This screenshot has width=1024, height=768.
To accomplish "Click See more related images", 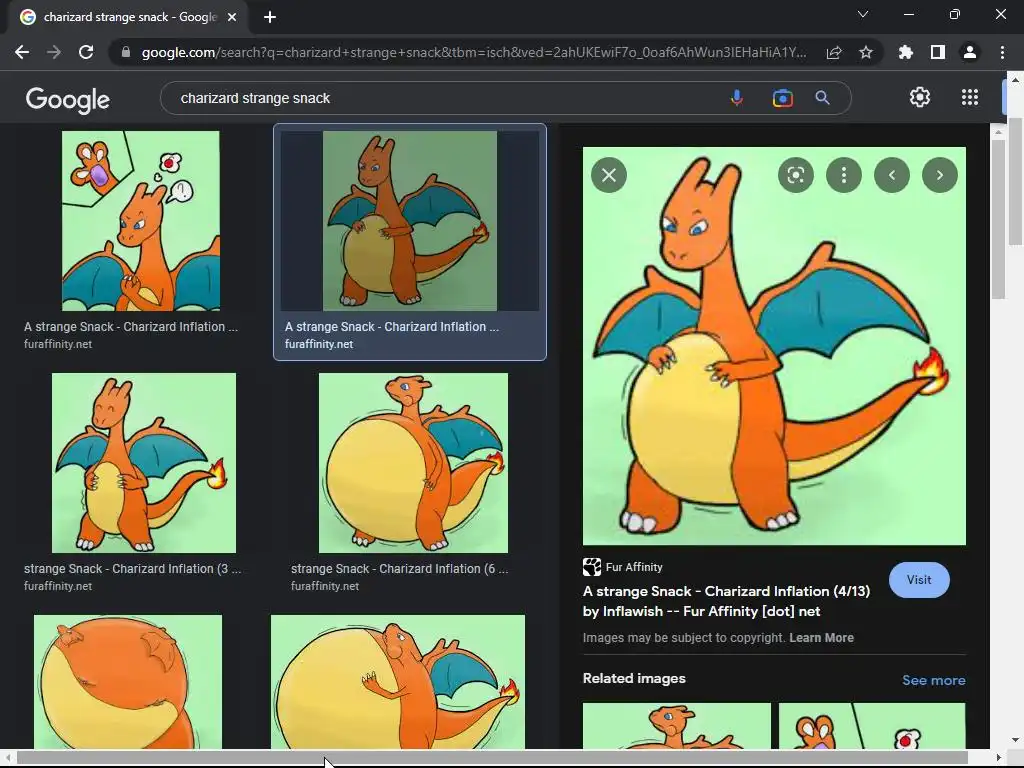I will click(933, 680).
